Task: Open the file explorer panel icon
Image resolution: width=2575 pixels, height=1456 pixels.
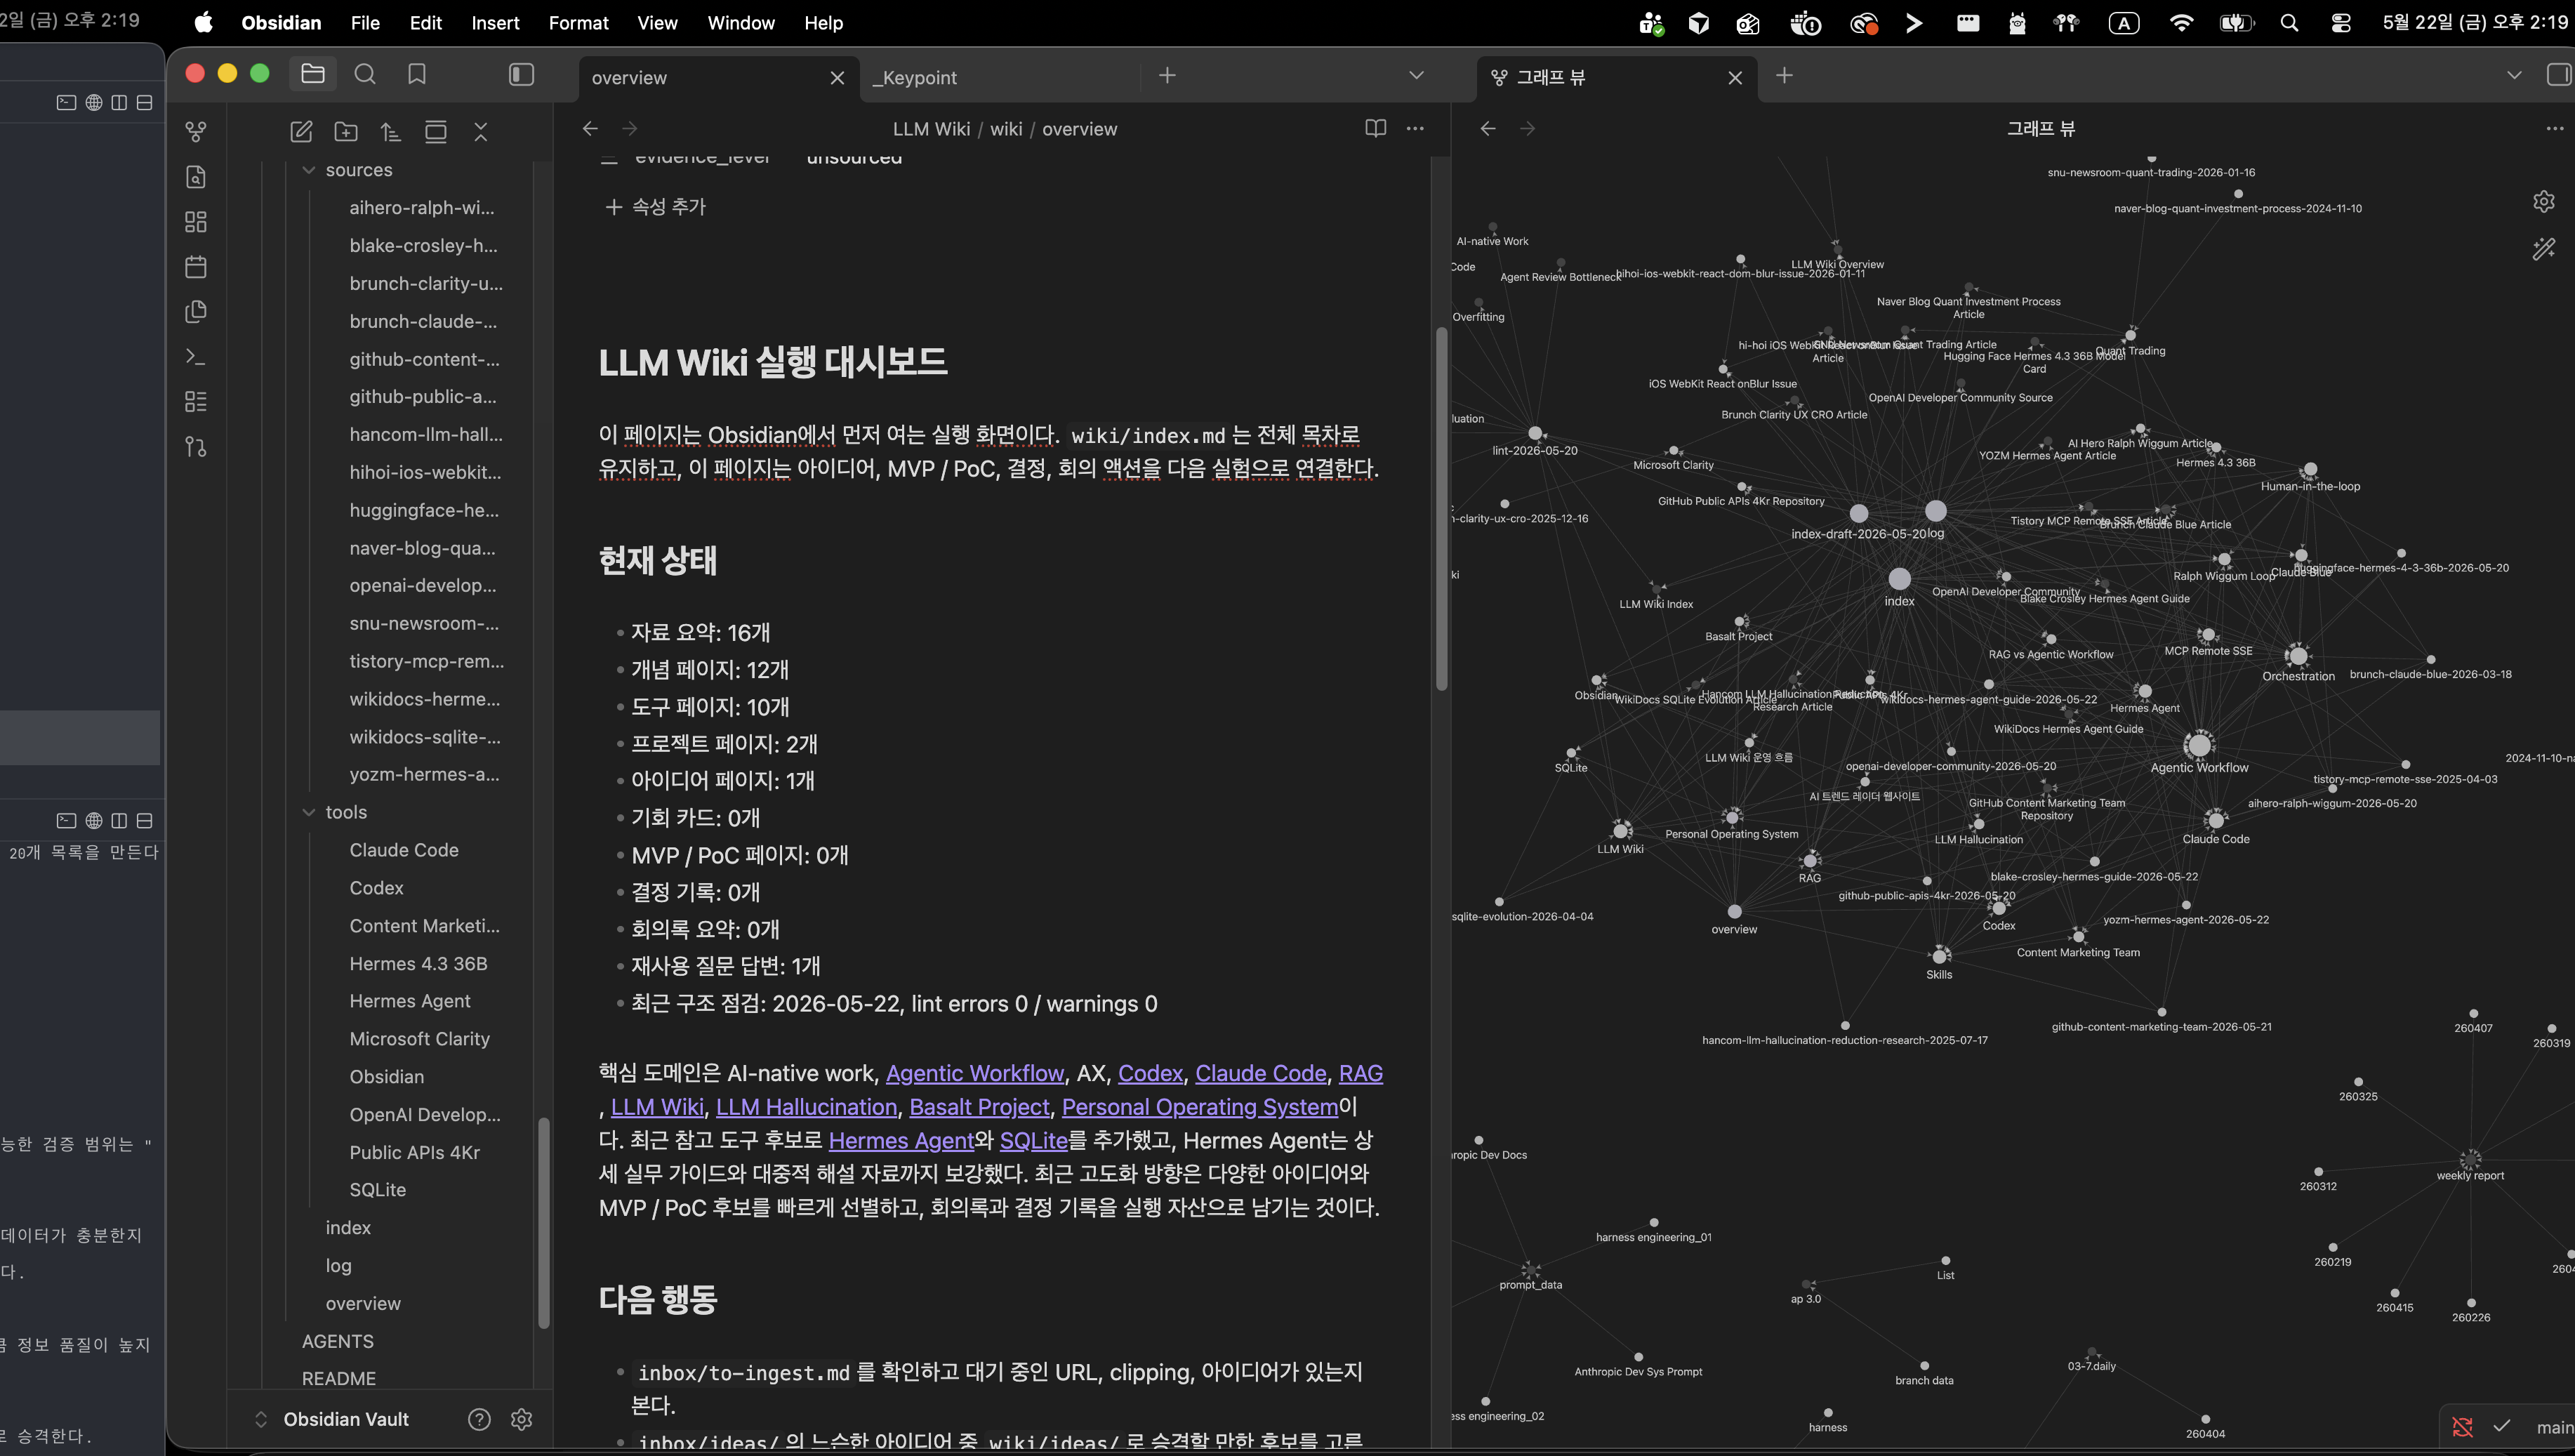Action: pyautogui.click(x=313, y=74)
